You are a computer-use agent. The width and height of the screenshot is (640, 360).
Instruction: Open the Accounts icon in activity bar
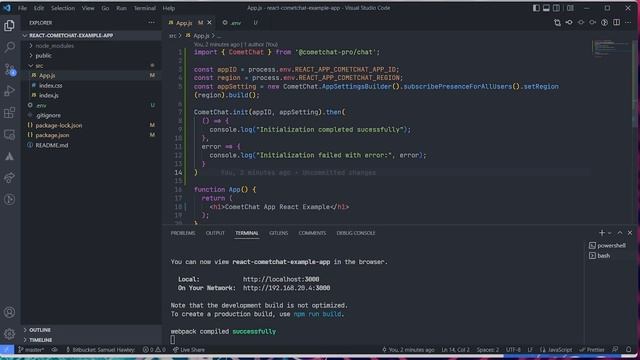click(x=9, y=312)
